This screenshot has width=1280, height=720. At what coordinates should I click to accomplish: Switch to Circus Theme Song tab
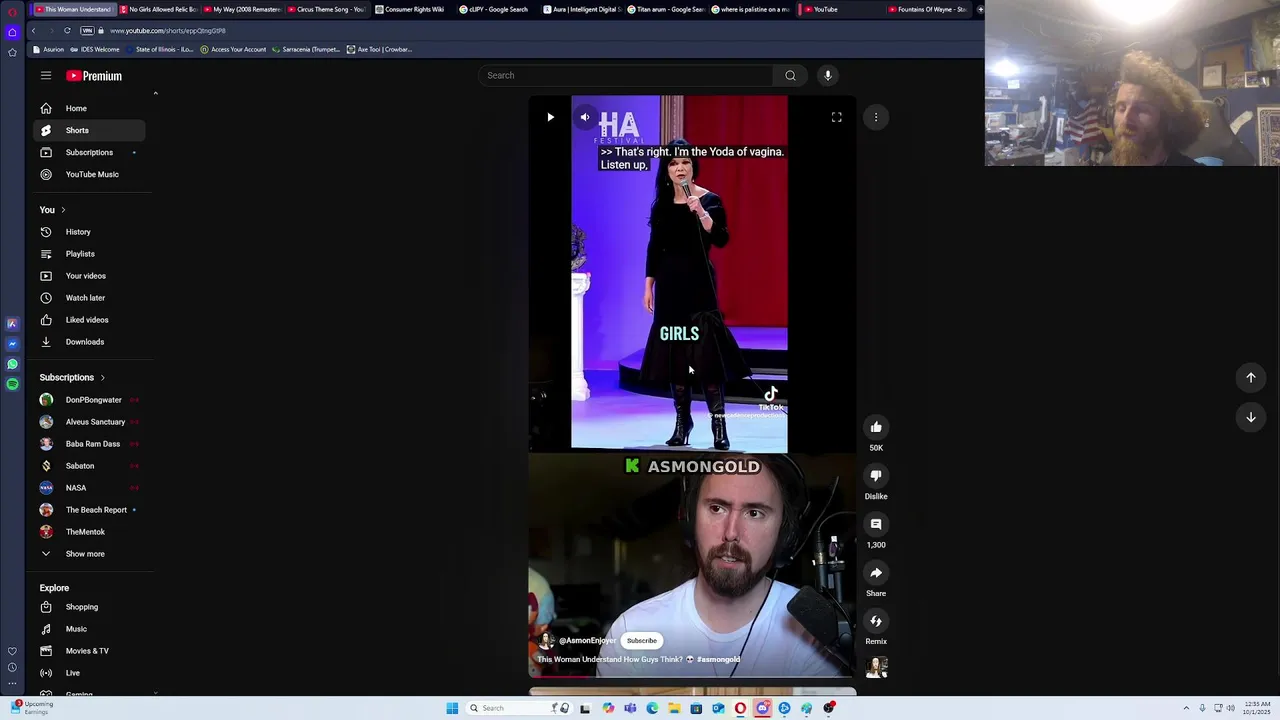(x=326, y=9)
